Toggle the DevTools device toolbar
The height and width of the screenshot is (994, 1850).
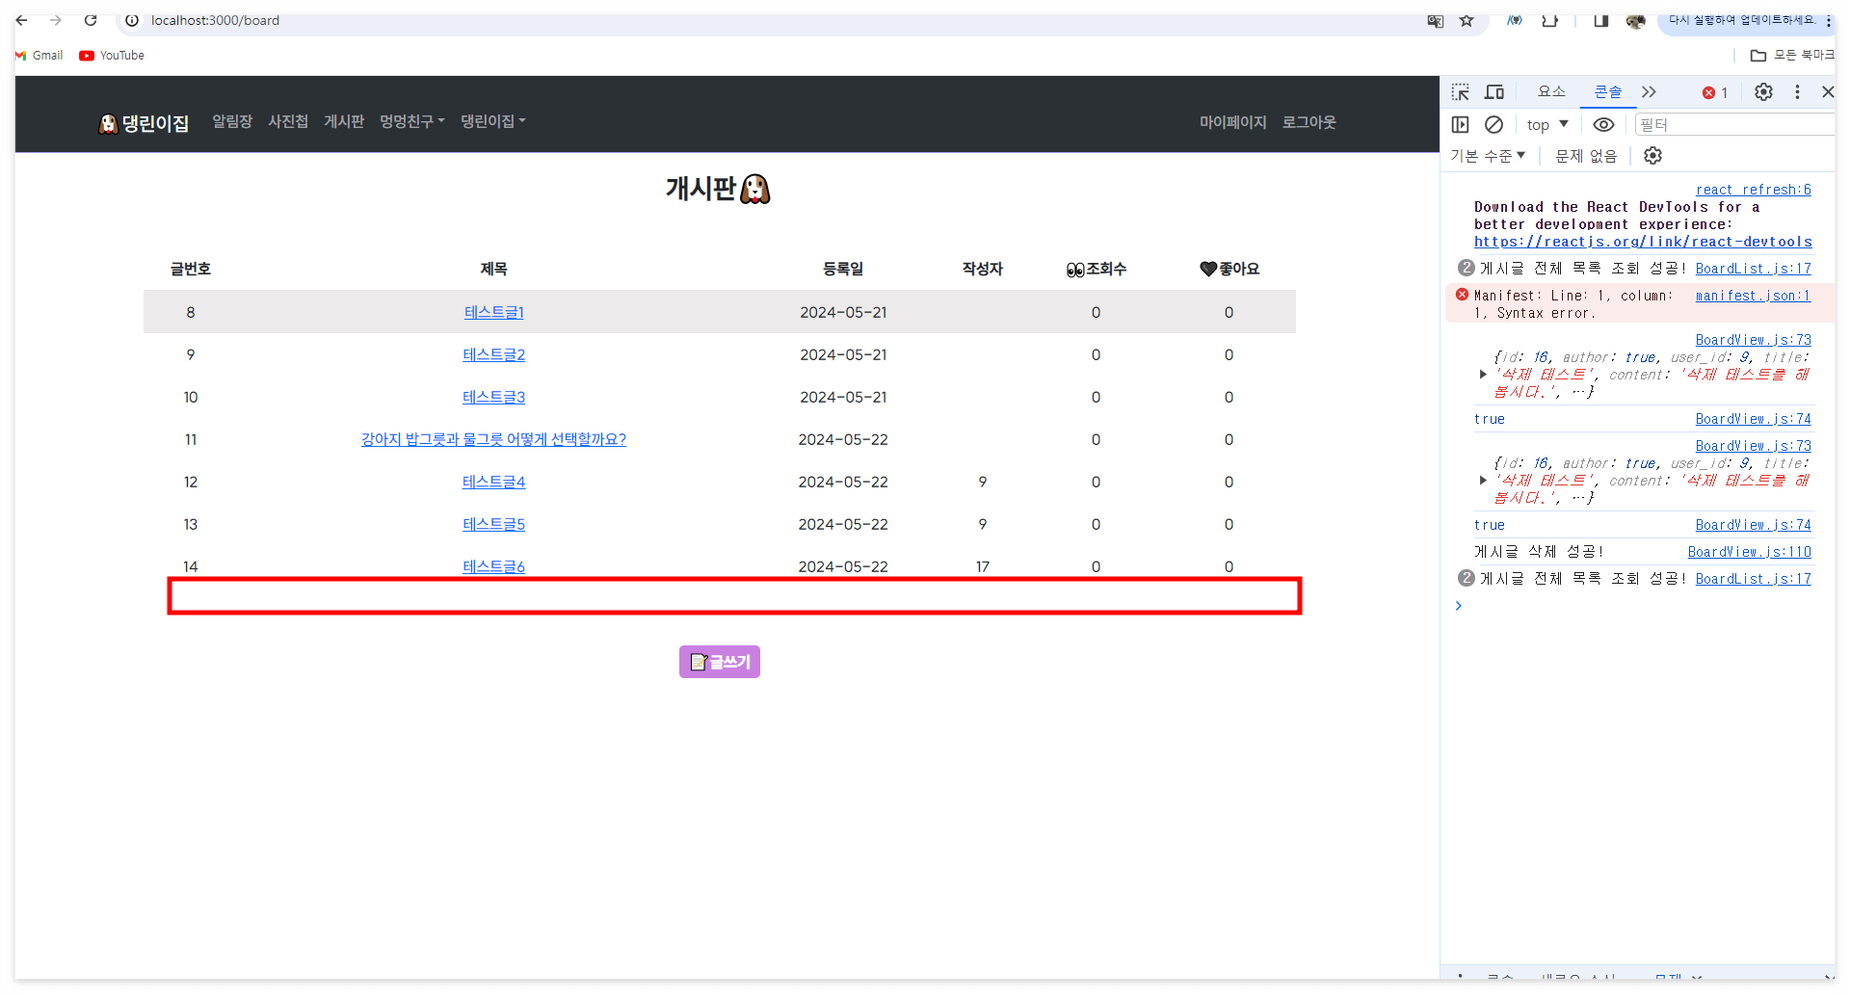click(x=1494, y=92)
